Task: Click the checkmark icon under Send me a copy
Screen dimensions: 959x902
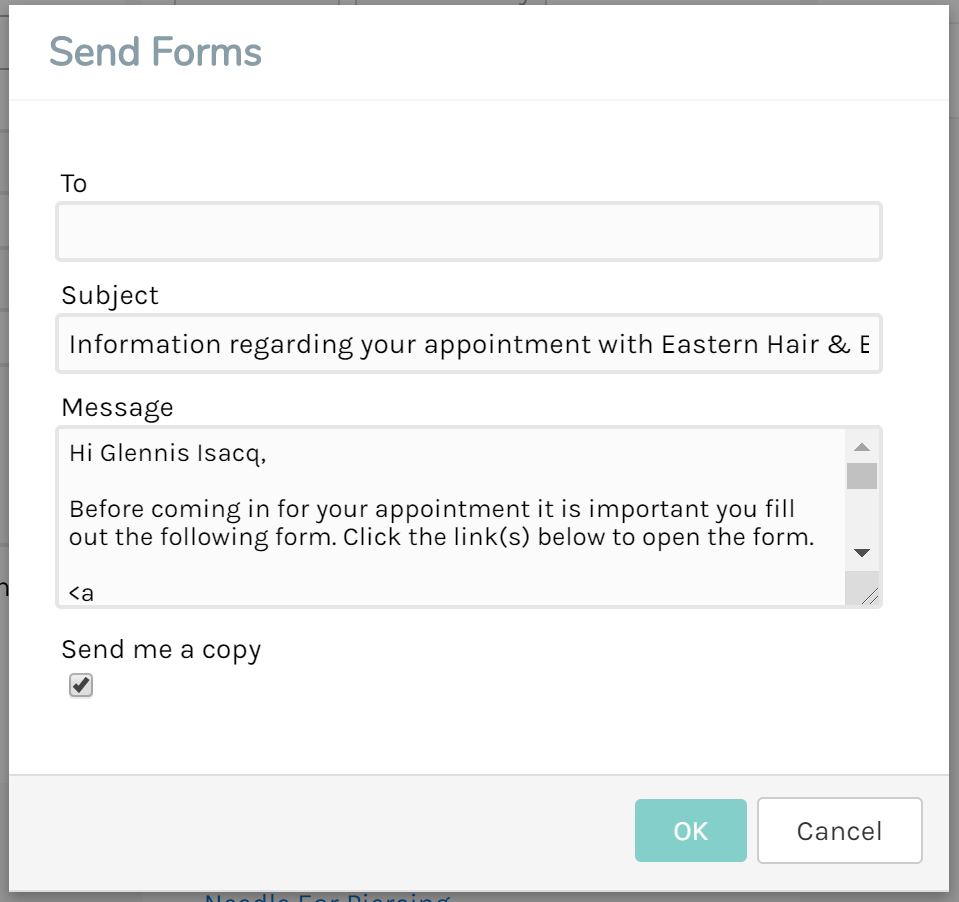Action: click(x=80, y=685)
